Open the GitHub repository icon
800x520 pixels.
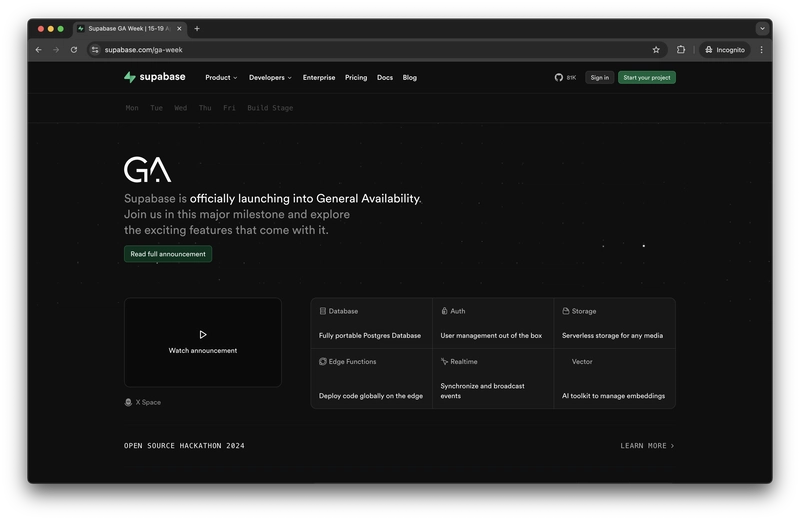559,78
